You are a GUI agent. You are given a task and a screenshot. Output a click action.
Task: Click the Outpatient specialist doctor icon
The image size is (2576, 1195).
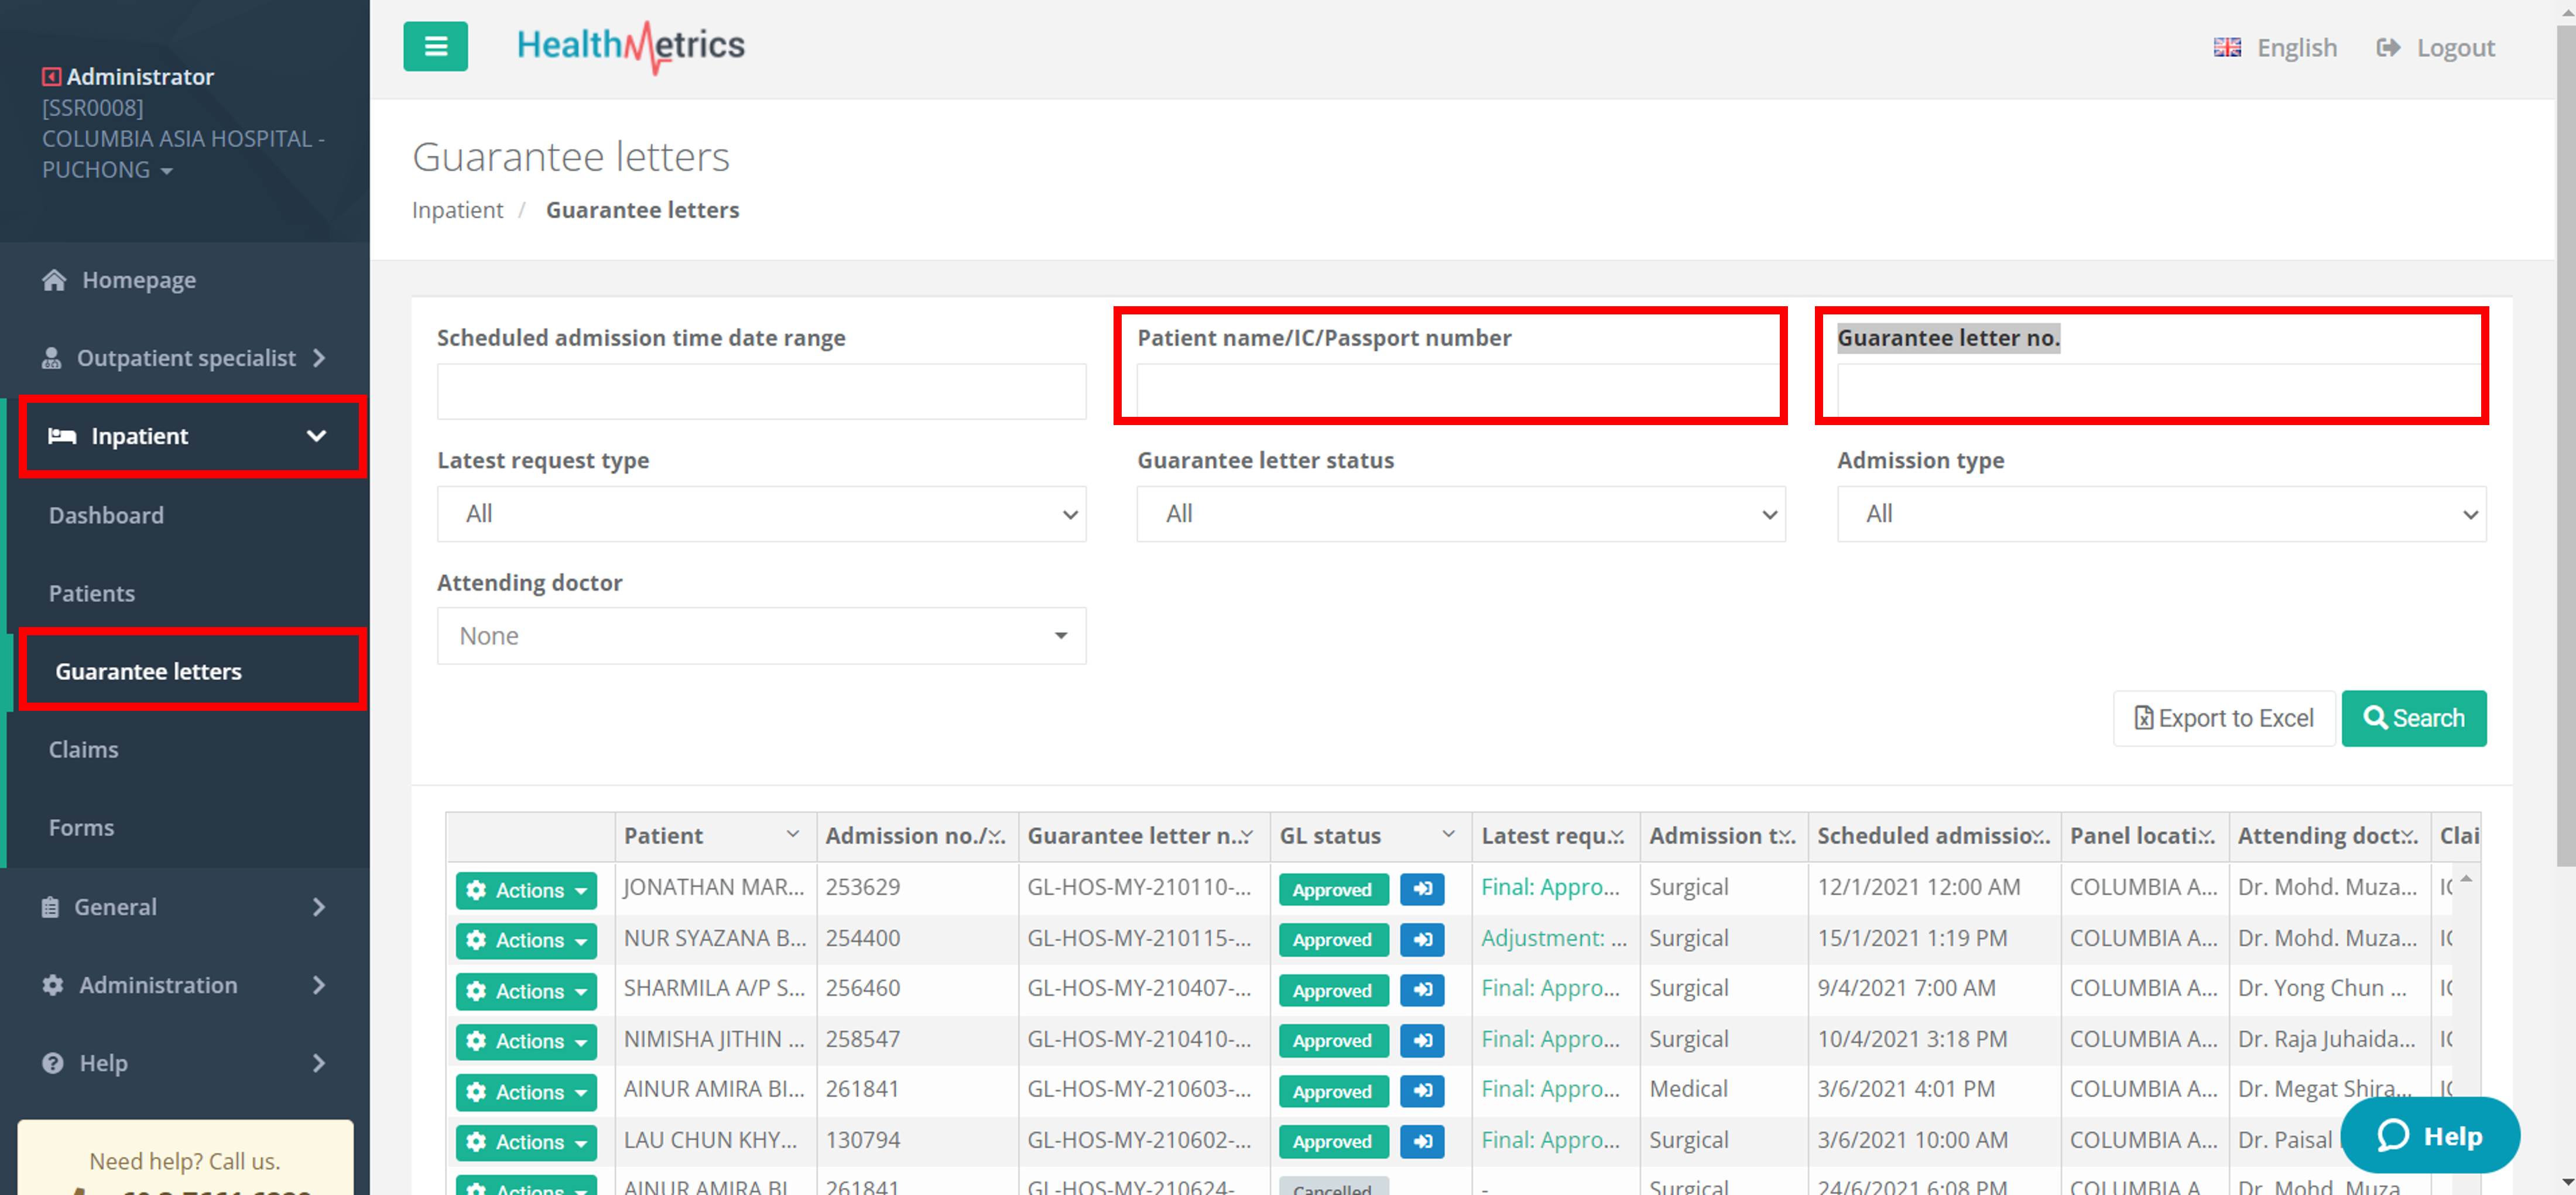point(51,358)
